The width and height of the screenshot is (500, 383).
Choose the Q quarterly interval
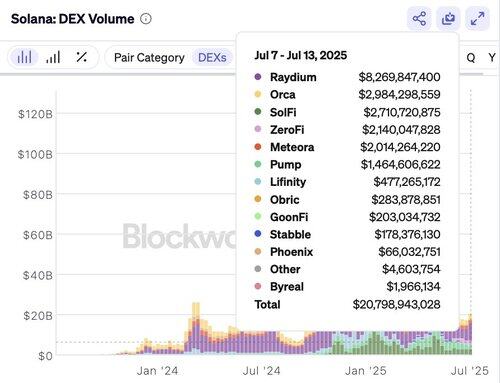click(x=471, y=58)
